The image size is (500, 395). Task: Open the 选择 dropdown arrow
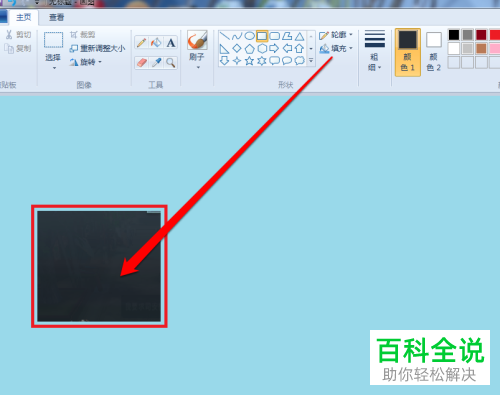54,68
